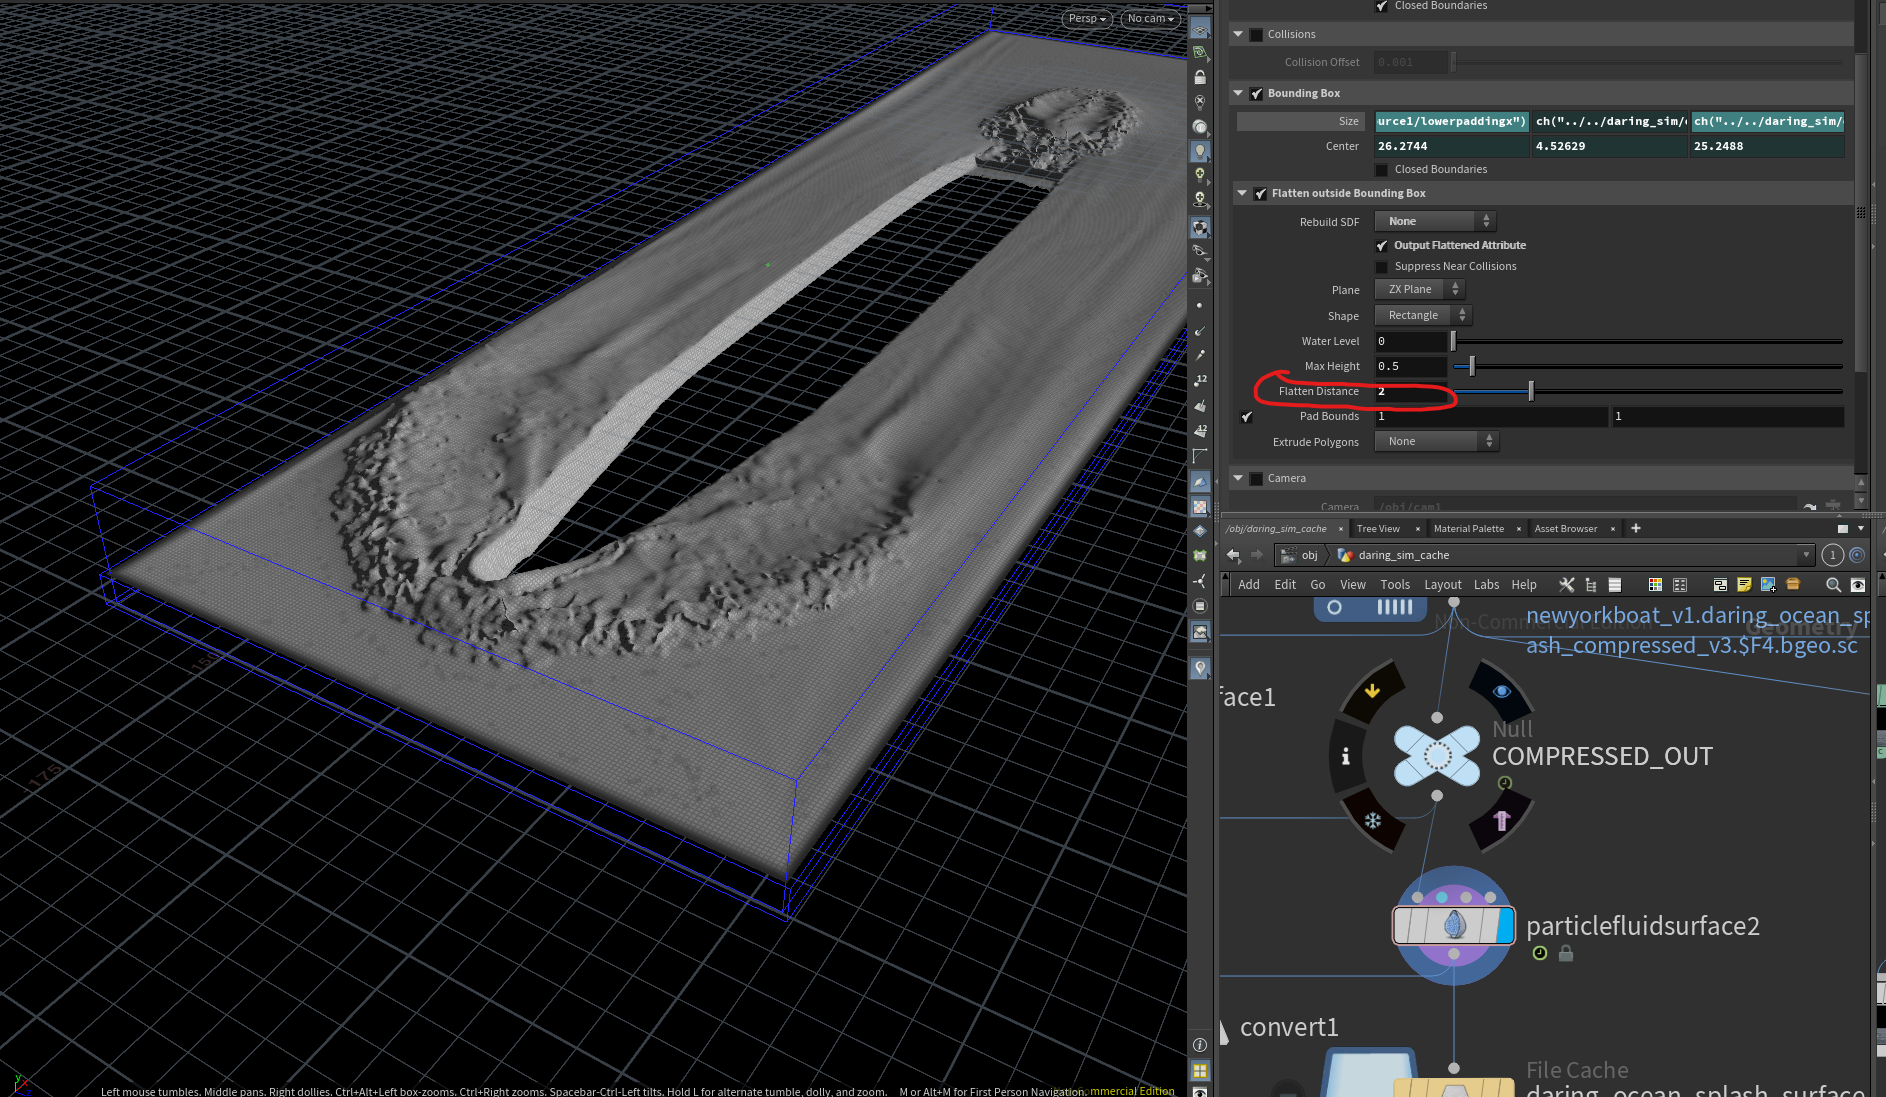This screenshot has height=1097, width=1886.
Task: Open the No cam camera dropdown
Action: [1151, 18]
